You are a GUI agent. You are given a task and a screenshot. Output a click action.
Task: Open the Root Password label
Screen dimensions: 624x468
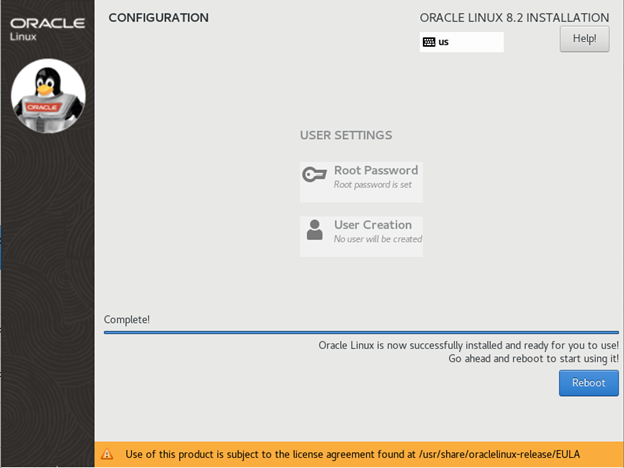click(376, 170)
